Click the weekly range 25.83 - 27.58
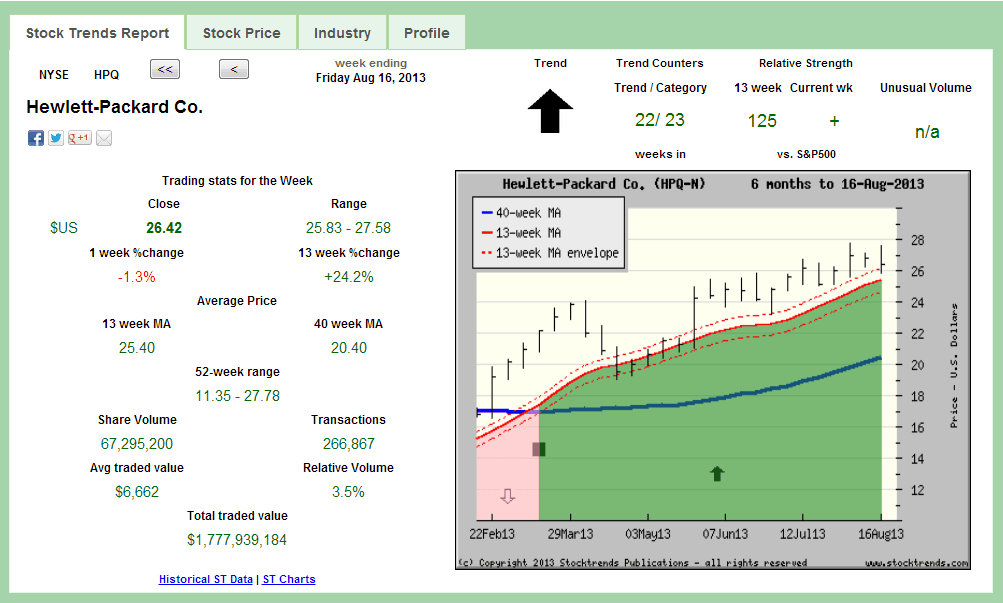The height and width of the screenshot is (603, 1003). click(348, 228)
